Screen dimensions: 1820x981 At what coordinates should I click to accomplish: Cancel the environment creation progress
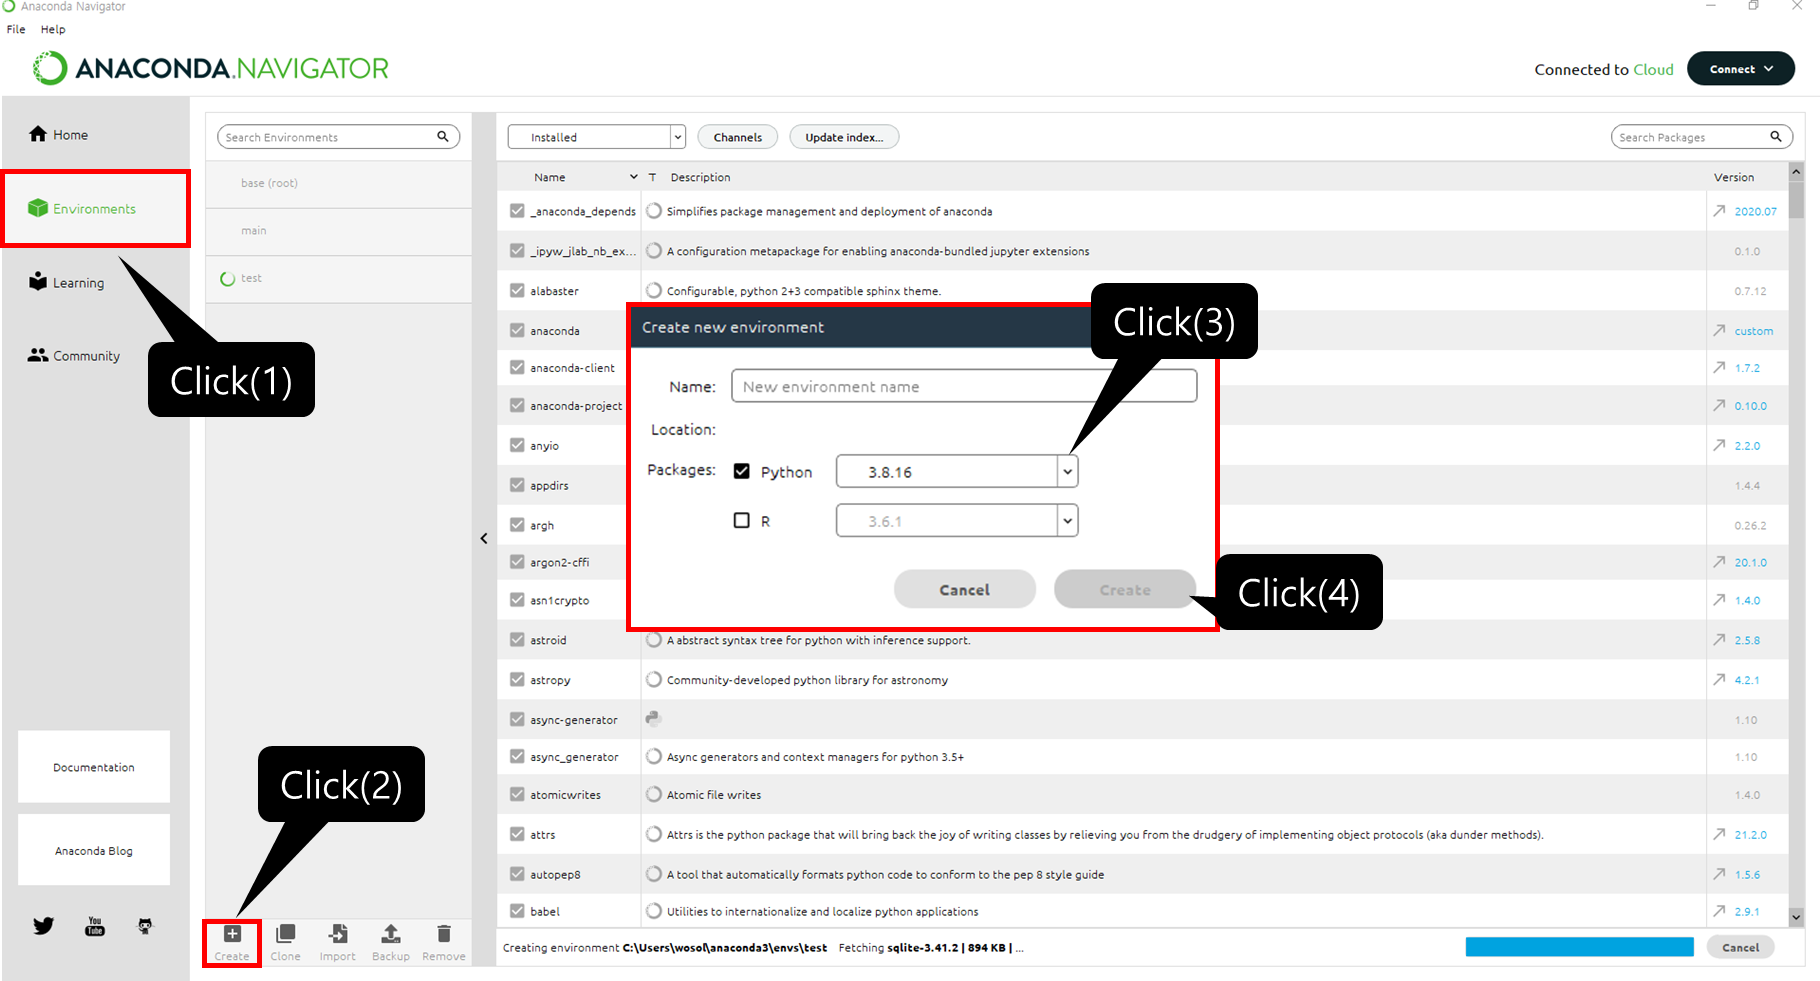tap(1740, 947)
